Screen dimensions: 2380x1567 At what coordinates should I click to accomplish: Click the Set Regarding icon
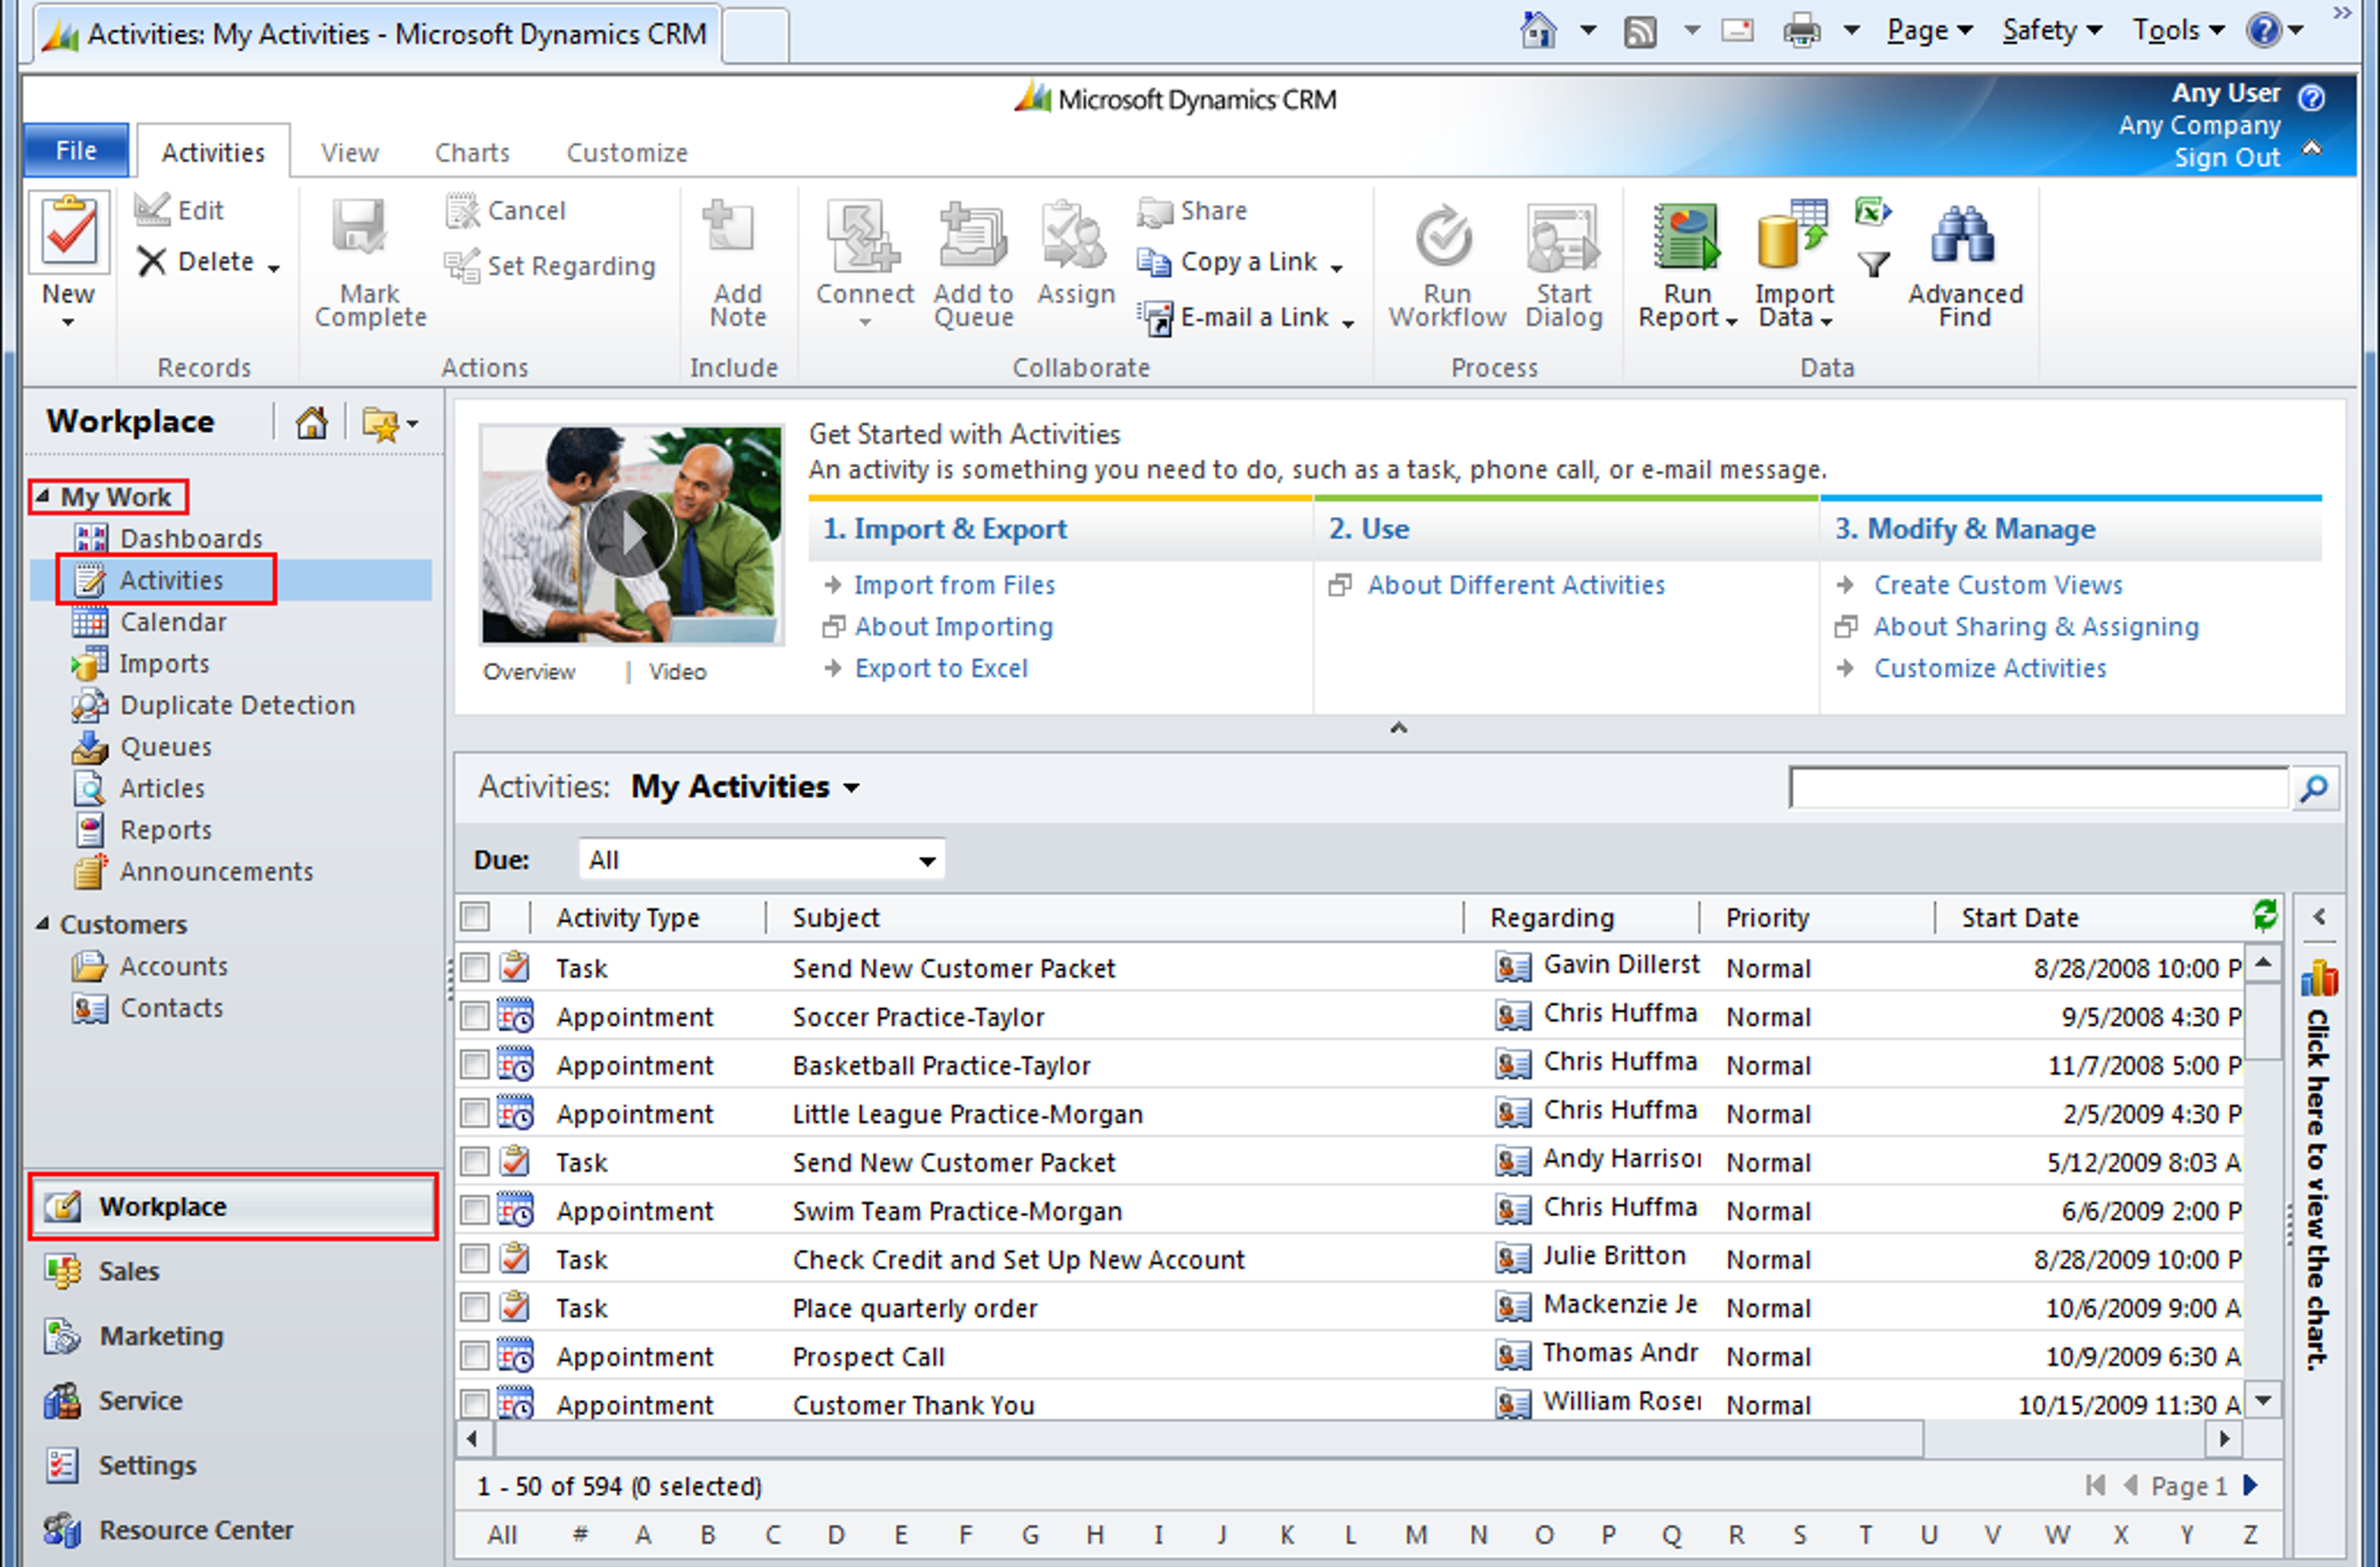pos(462,266)
